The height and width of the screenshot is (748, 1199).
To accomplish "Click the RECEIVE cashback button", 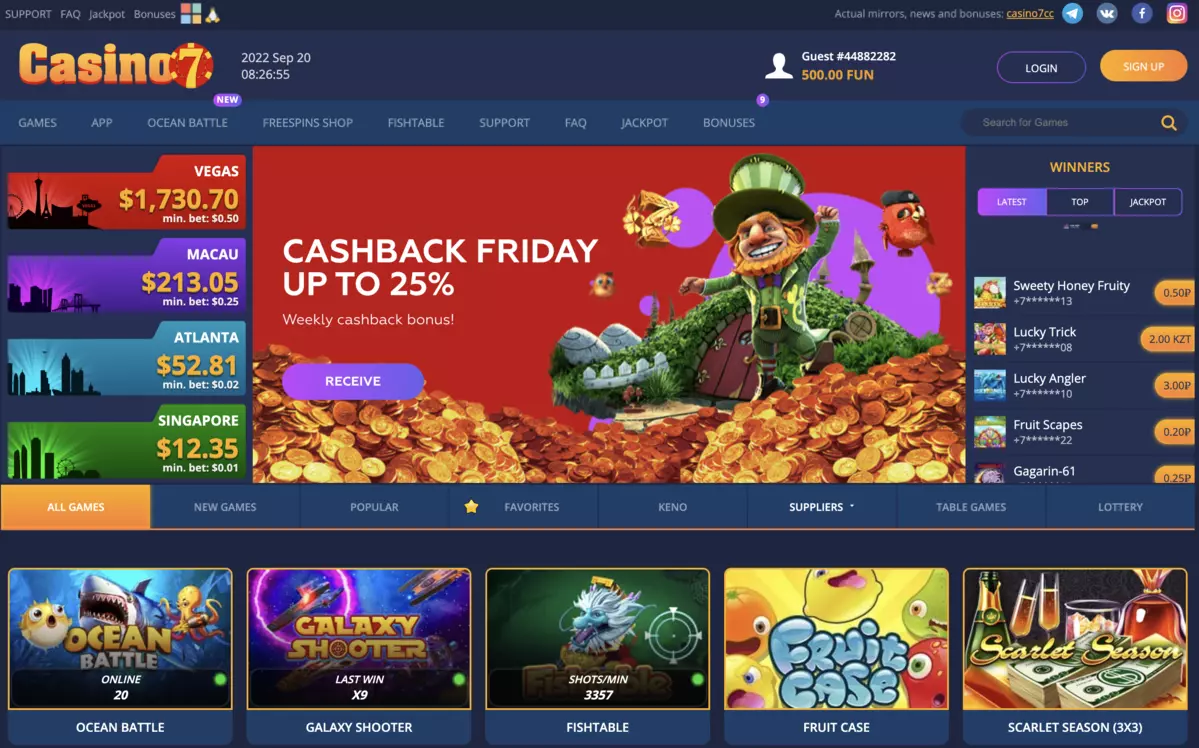I will pos(353,381).
